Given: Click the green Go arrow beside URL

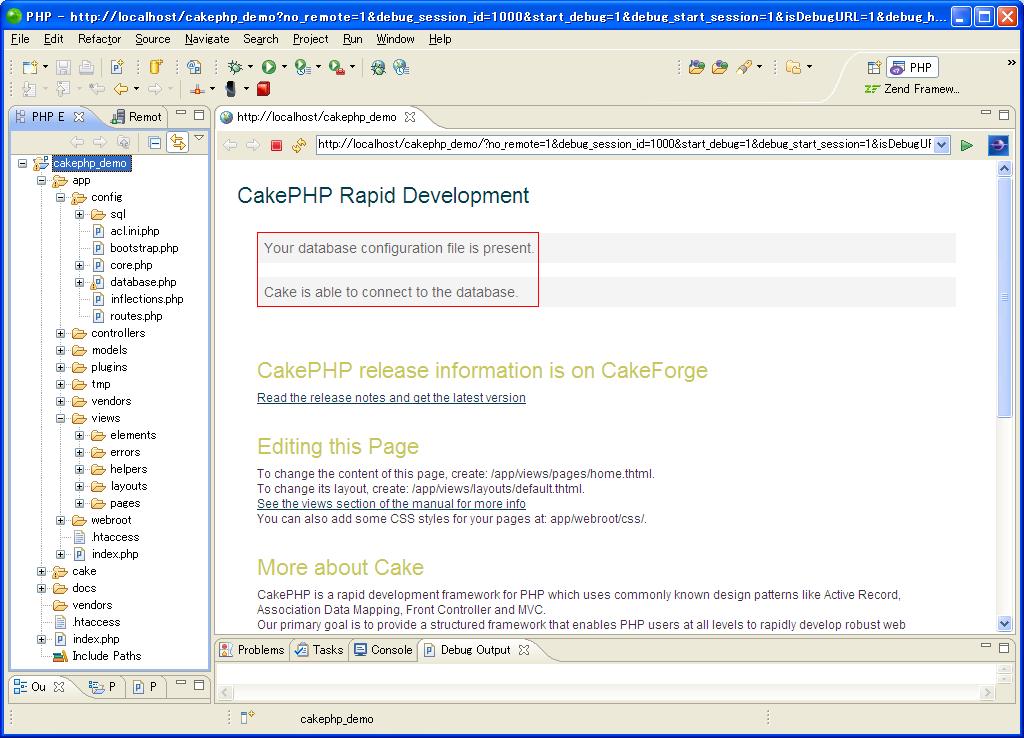Looking at the screenshot, I should (967, 145).
